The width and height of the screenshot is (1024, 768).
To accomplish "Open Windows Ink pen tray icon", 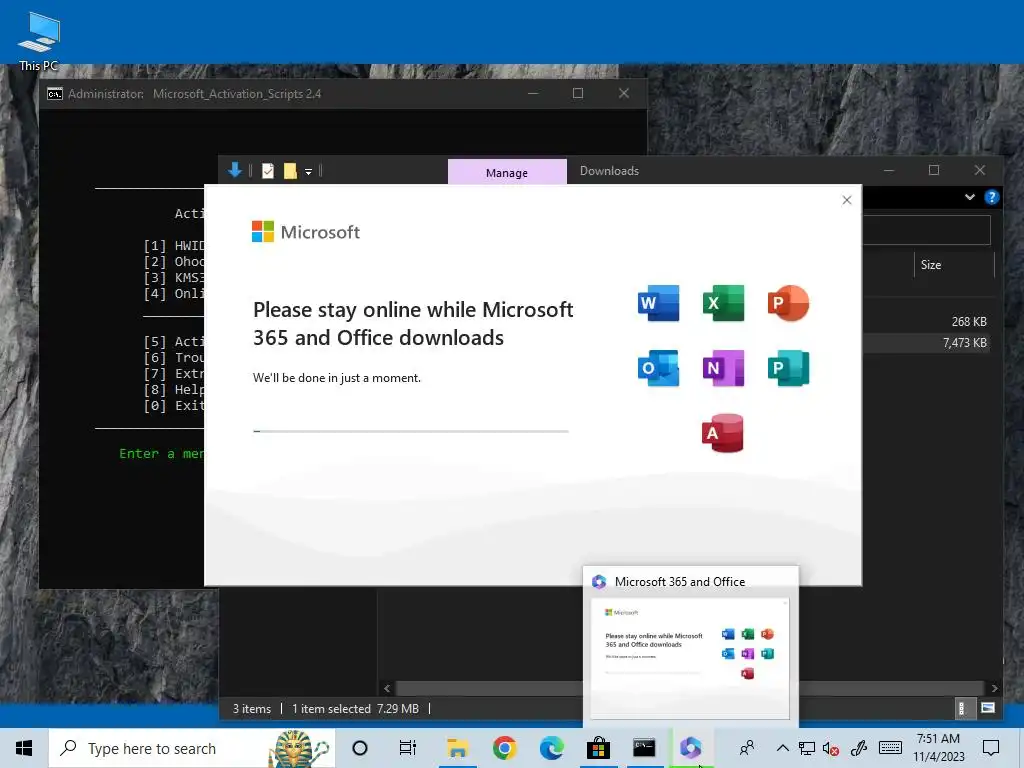I will coord(859,748).
